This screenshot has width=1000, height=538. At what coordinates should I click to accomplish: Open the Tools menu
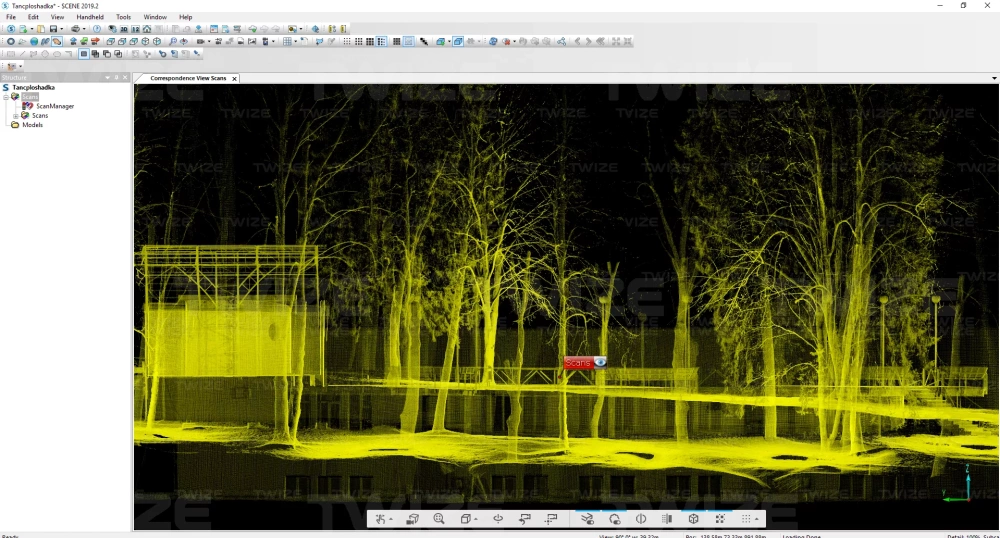[123, 17]
